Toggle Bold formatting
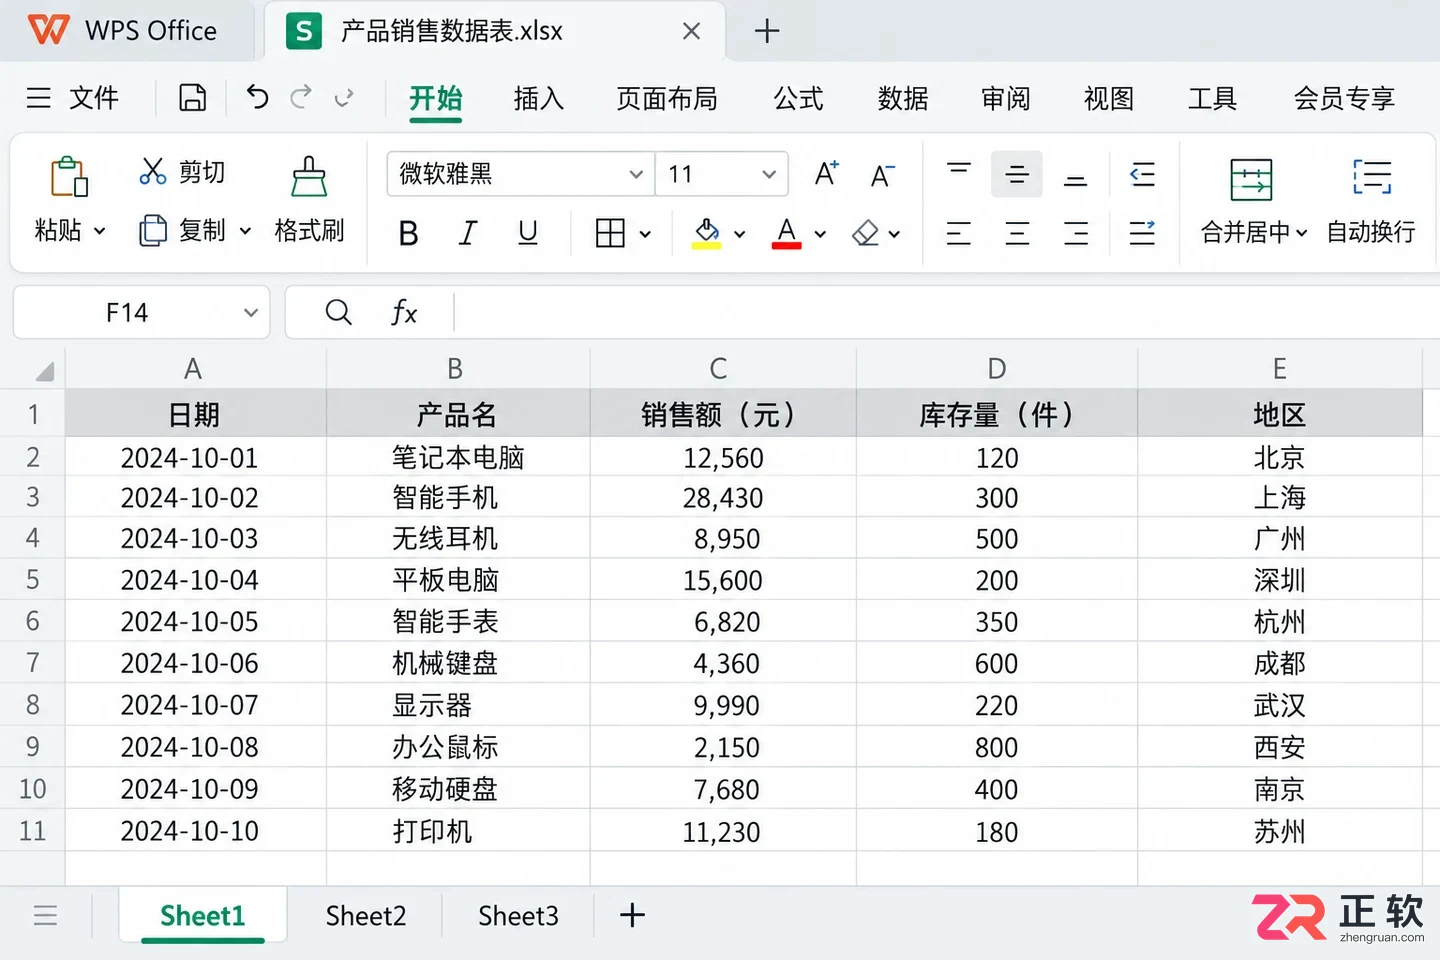The width and height of the screenshot is (1440, 960). [x=408, y=233]
